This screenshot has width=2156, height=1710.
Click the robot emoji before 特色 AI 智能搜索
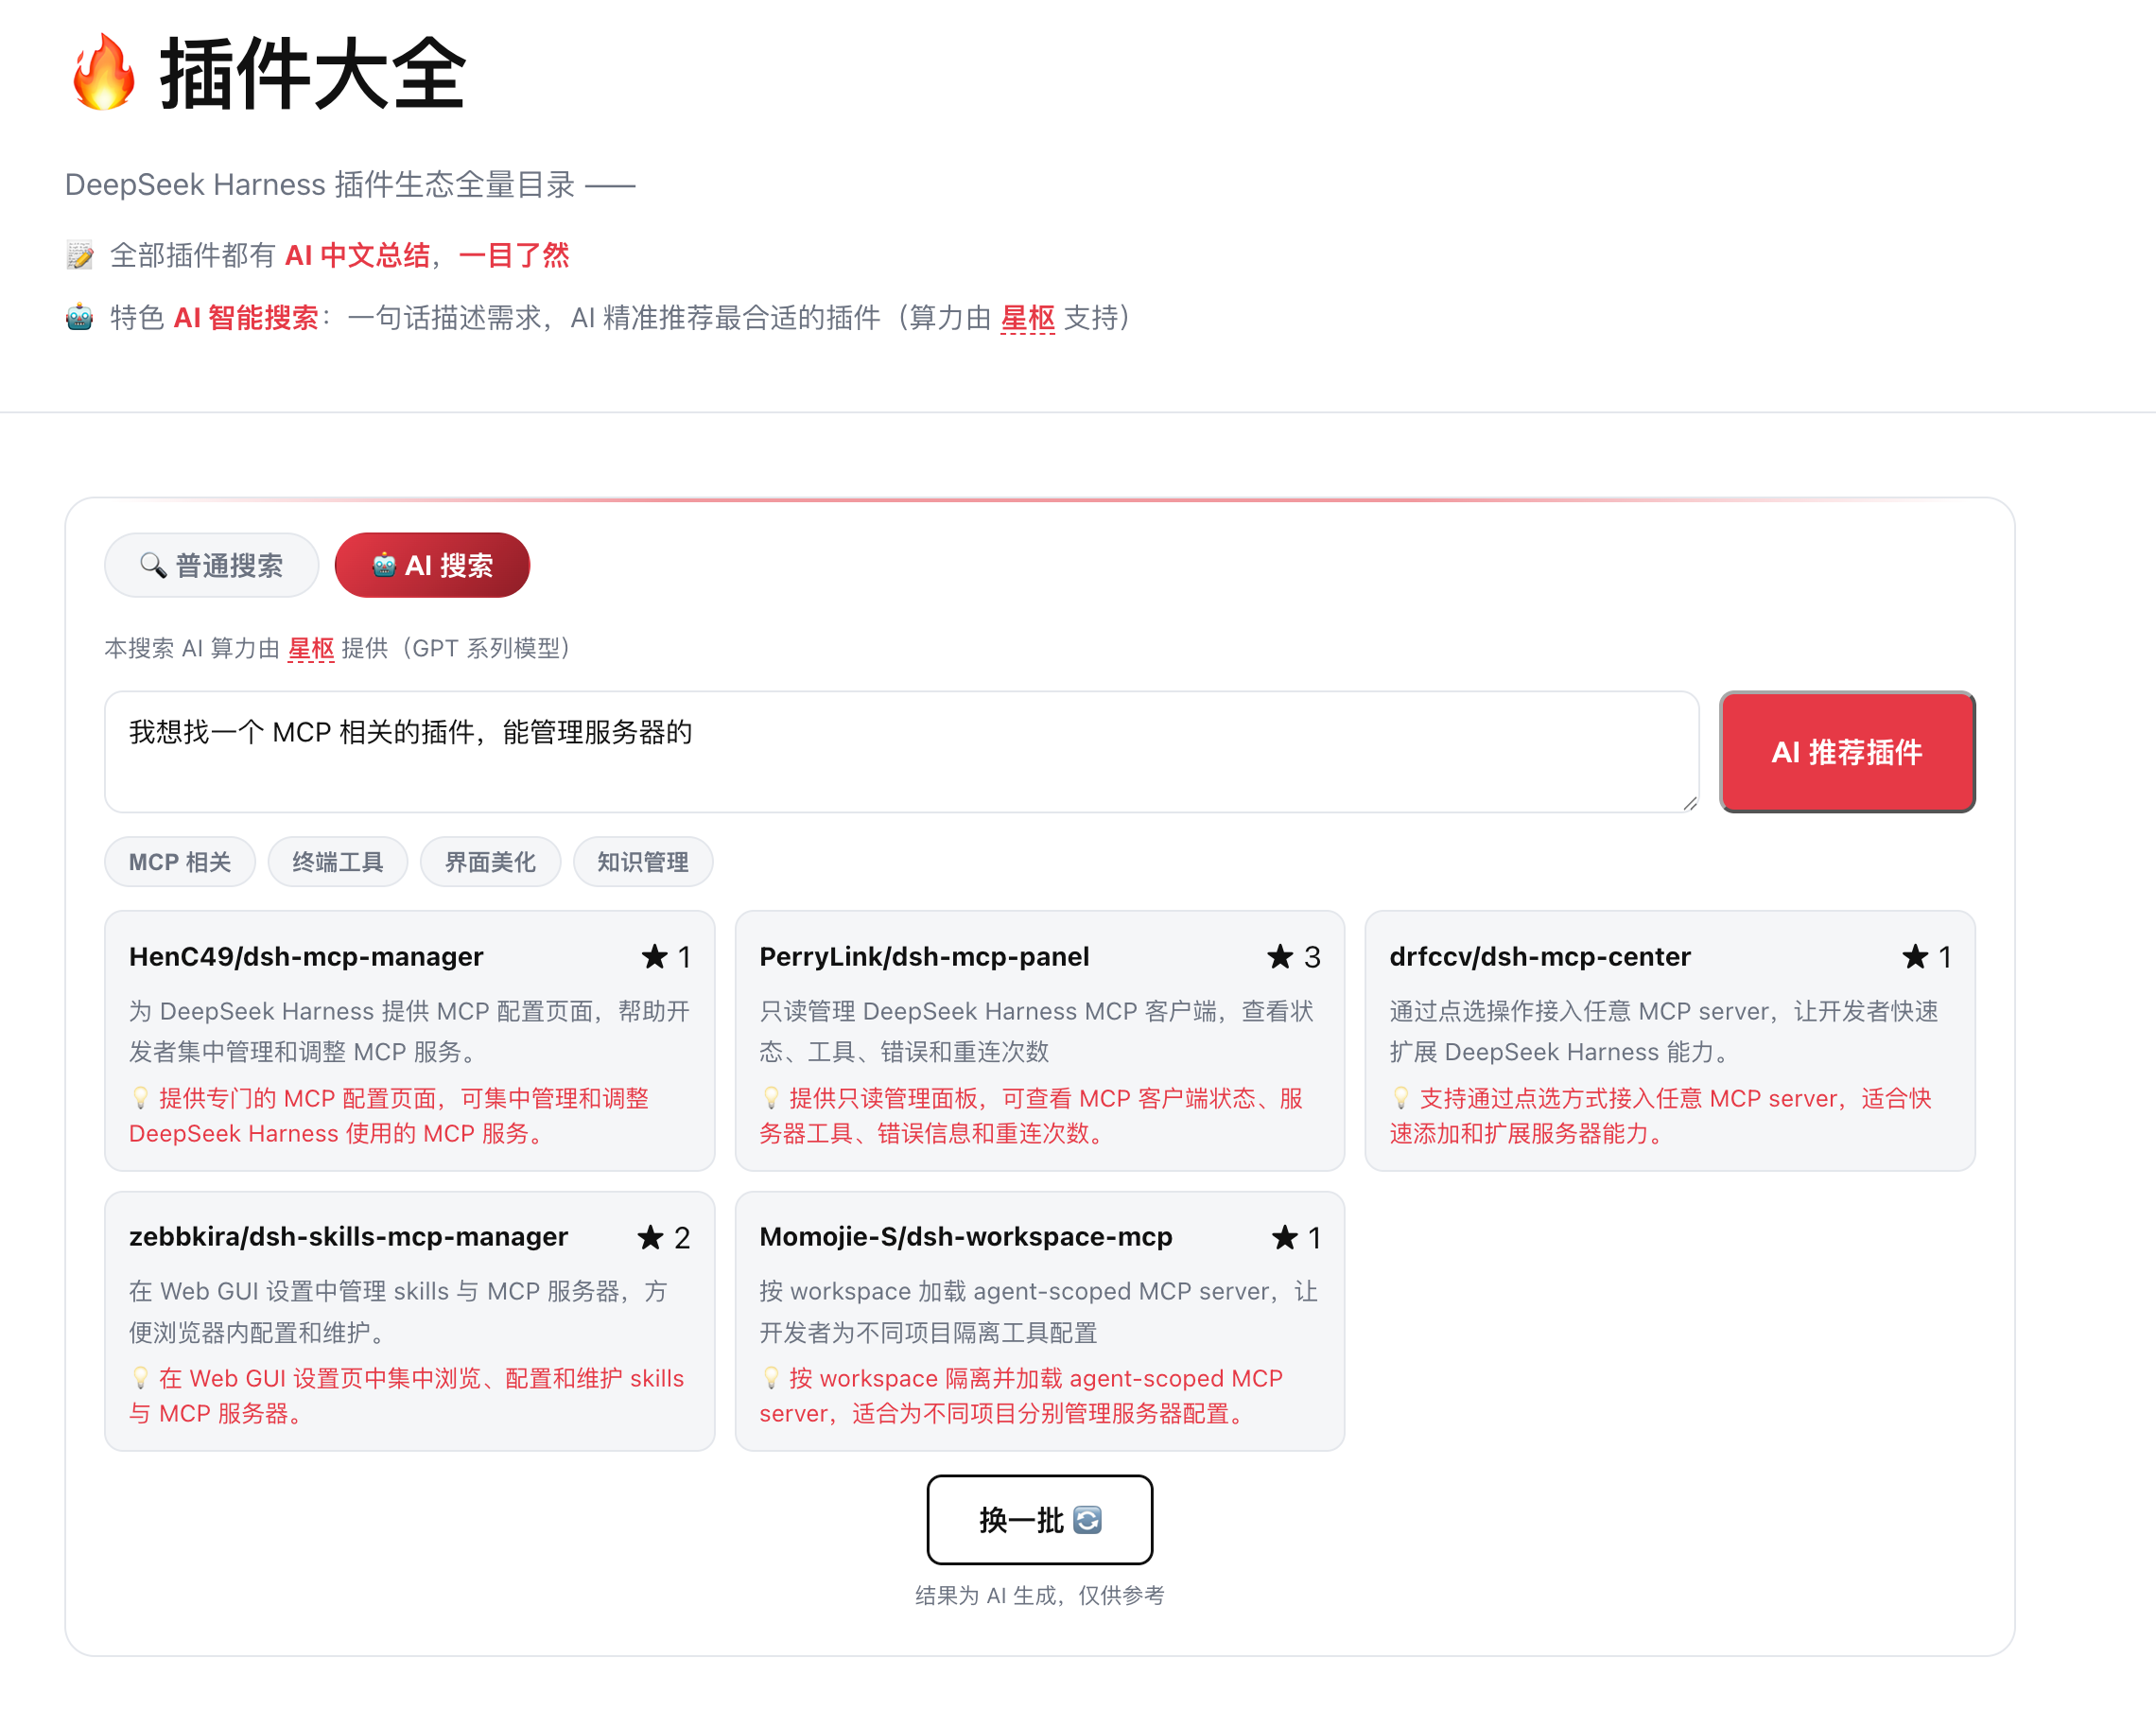80,318
